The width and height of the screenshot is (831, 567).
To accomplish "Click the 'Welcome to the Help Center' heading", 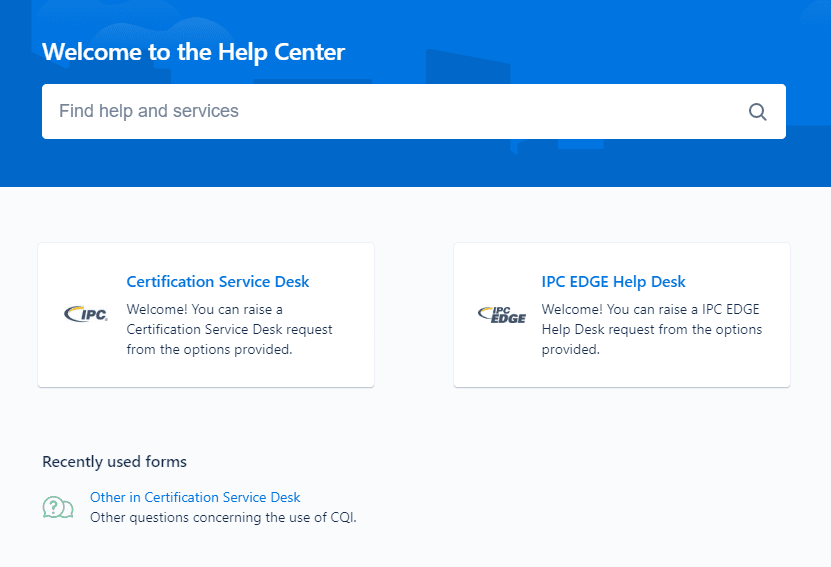I will [193, 52].
